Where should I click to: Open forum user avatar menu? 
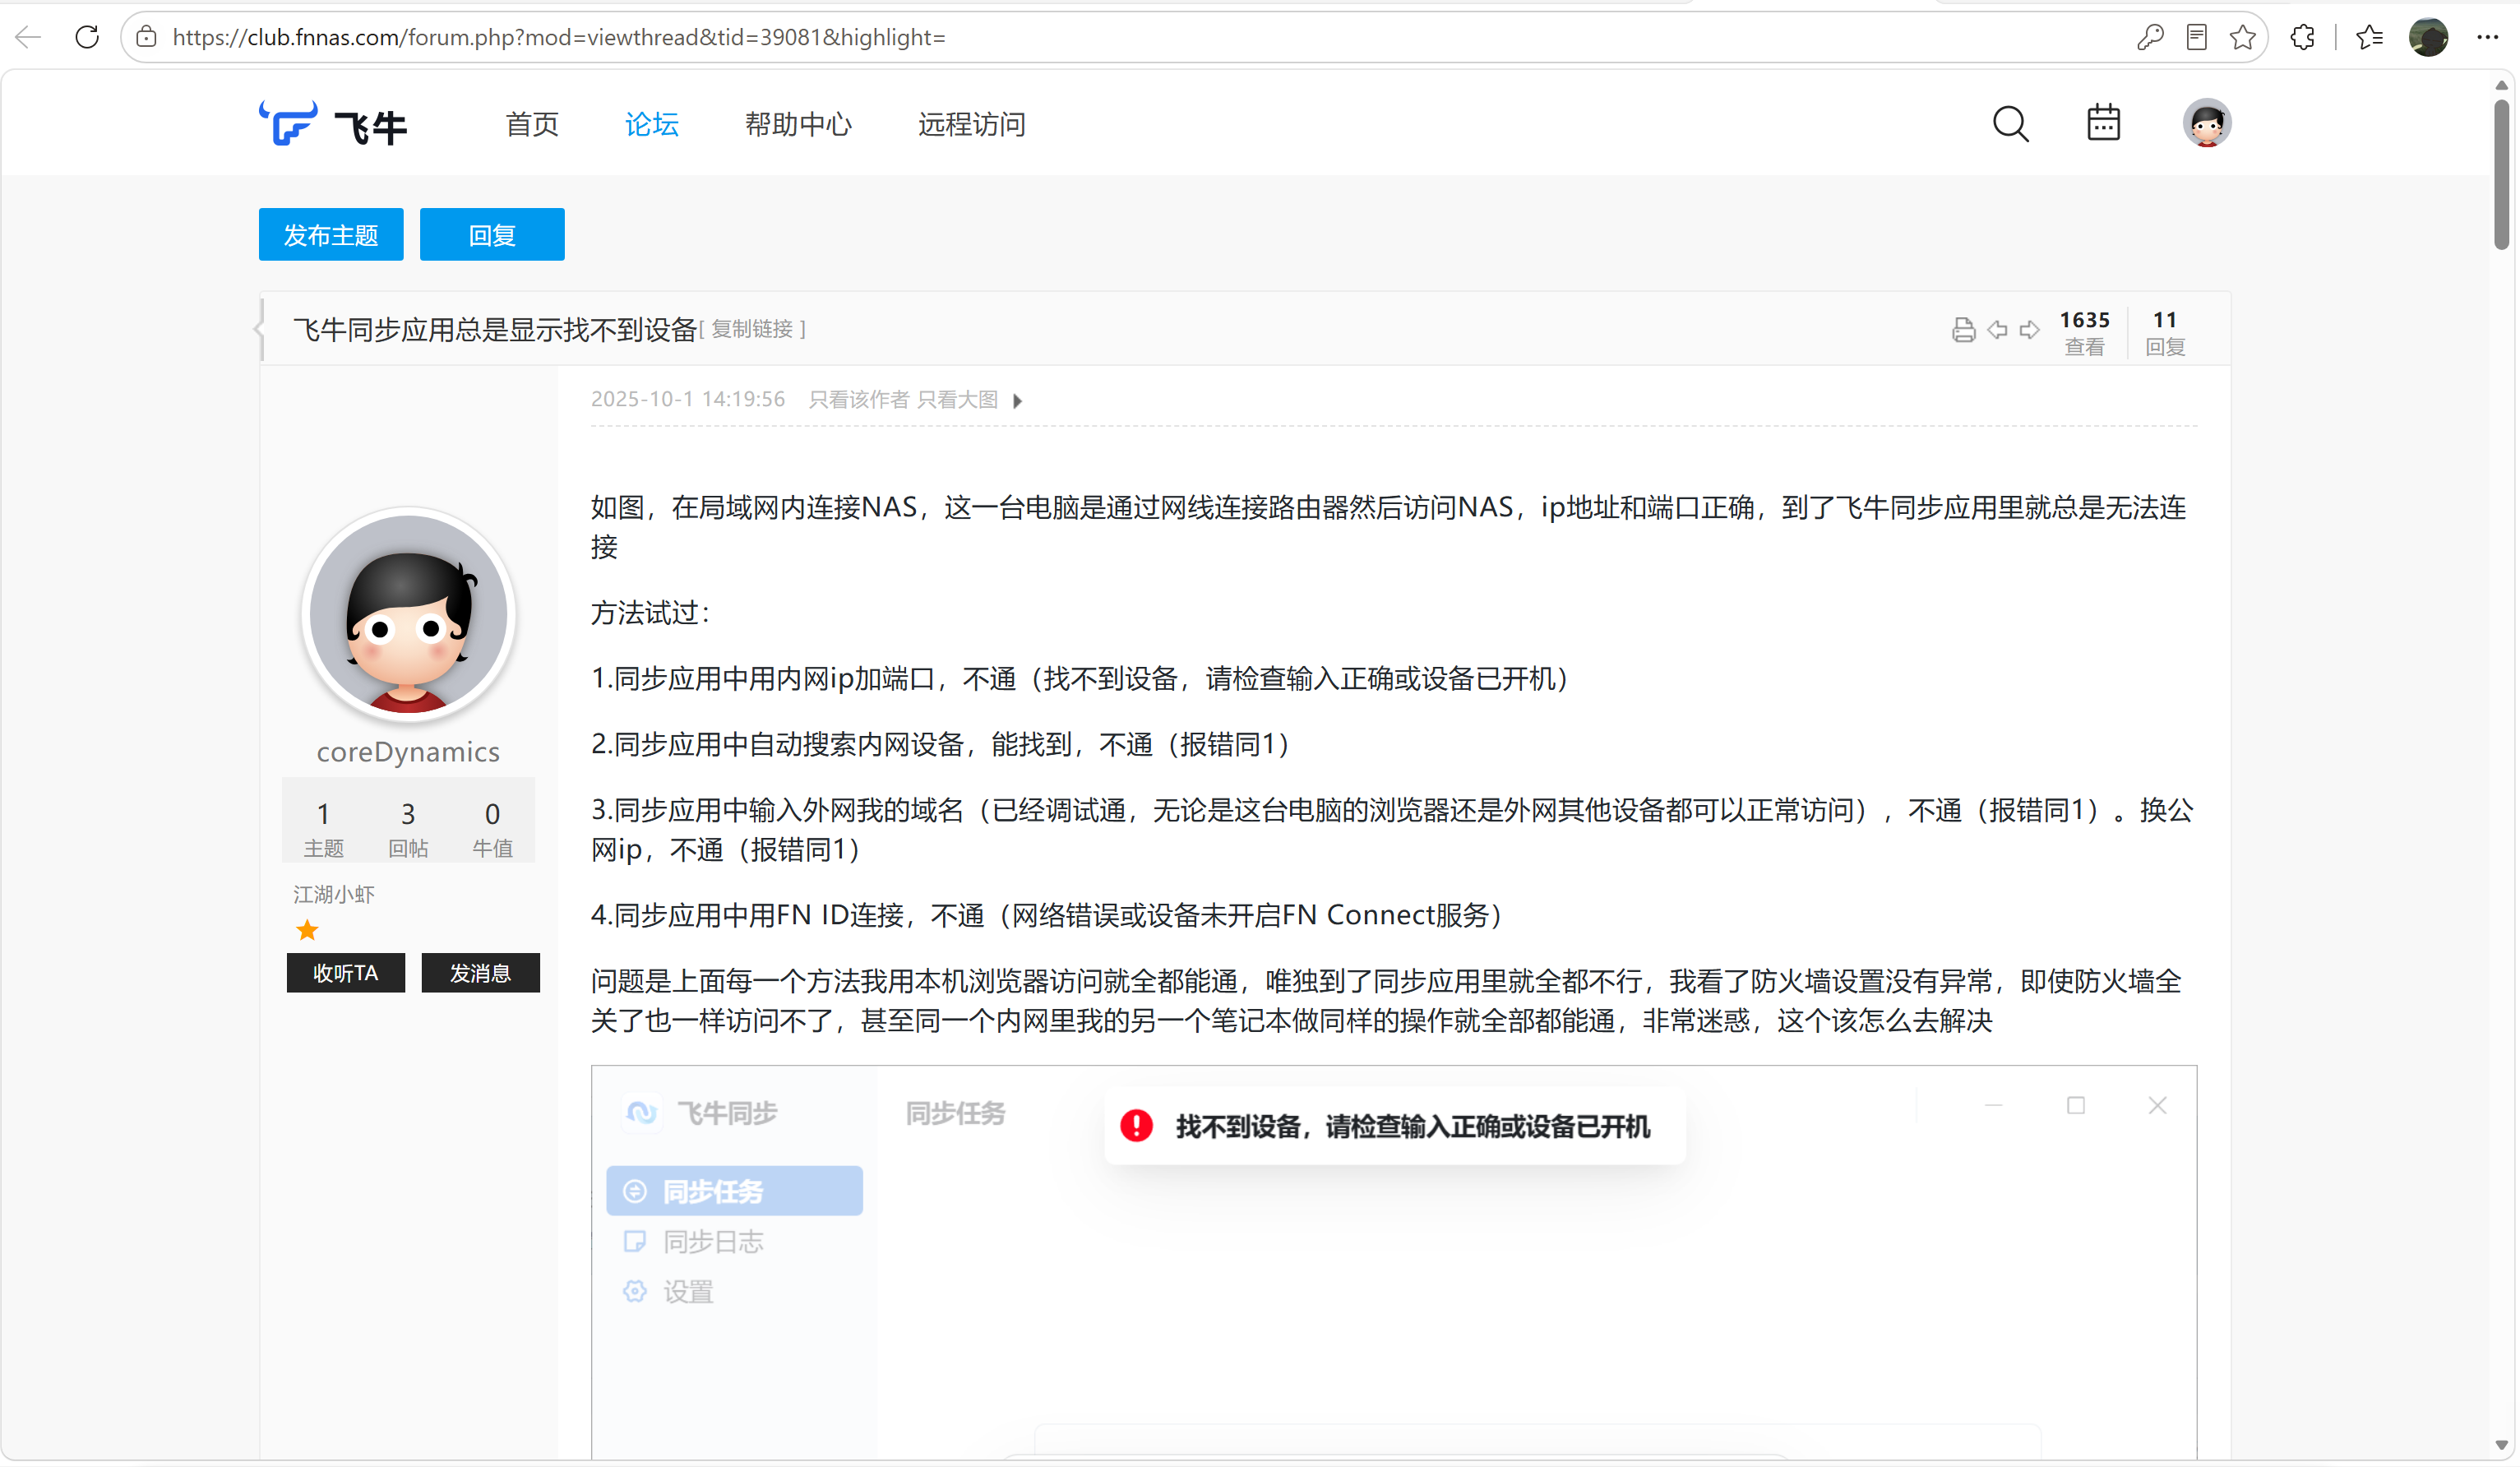click(x=2206, y=123)
